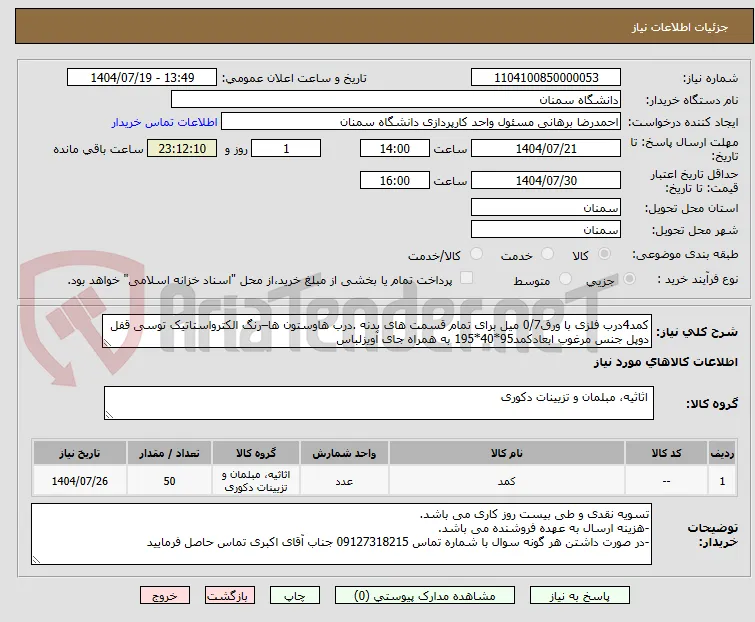Click the شرح کلی نیاز description box
This screenshot has height=622, width=755.
(x=376, y=332)
